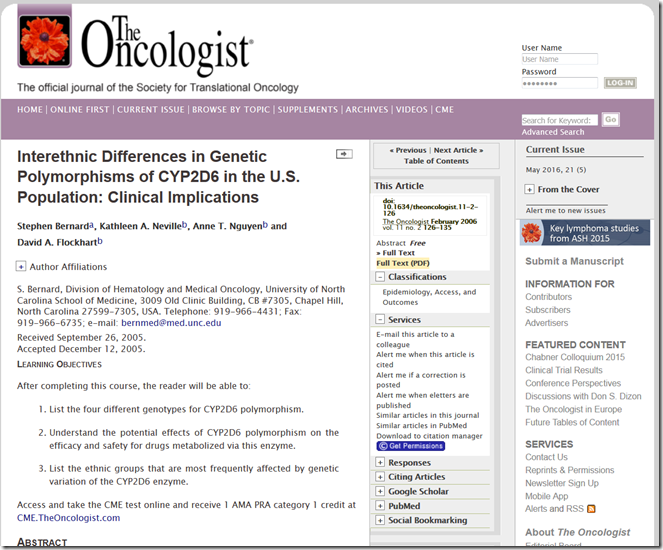The width and height of the screenshot is (663, 550).
Task: Open The Oncologist in Europe link
Action: click(573, 410)
